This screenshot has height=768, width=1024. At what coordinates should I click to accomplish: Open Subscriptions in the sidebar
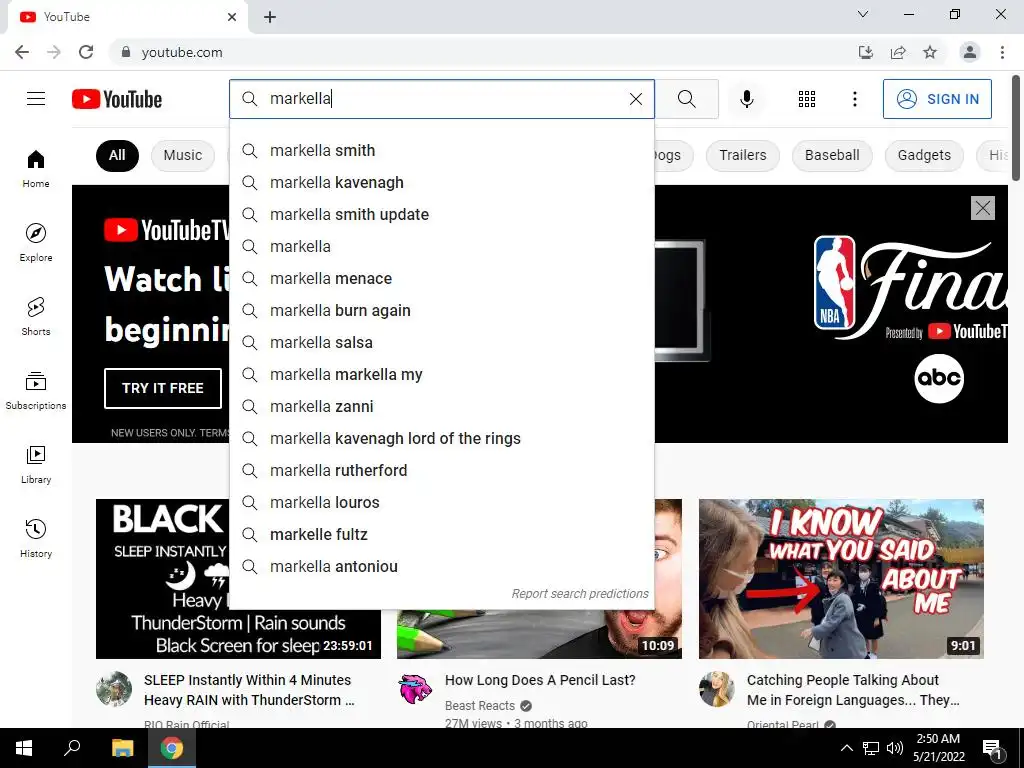(x=36, y=391)
